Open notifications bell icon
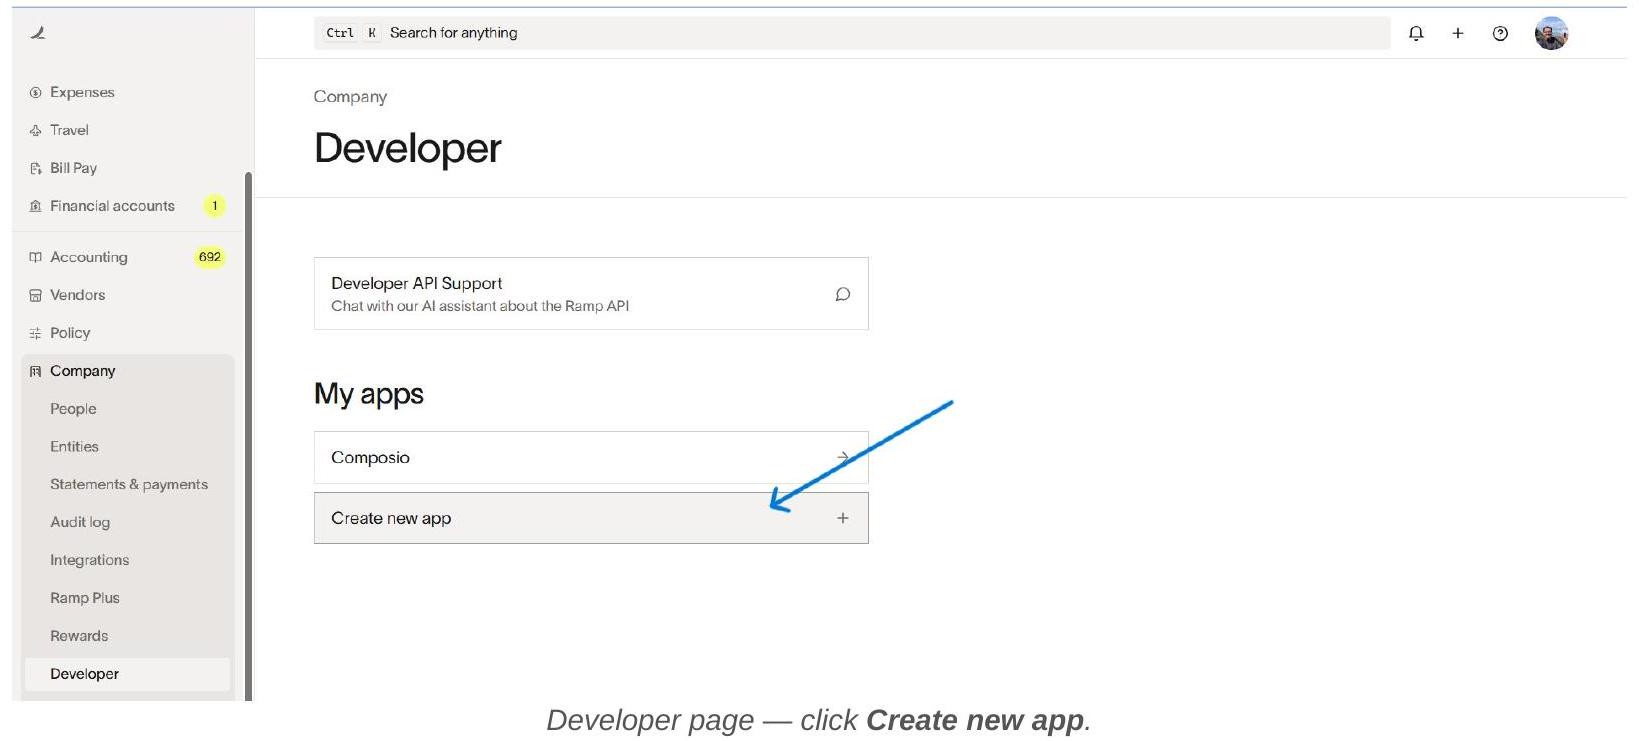The image size is (1639, 741). [x=1416, y=33]
